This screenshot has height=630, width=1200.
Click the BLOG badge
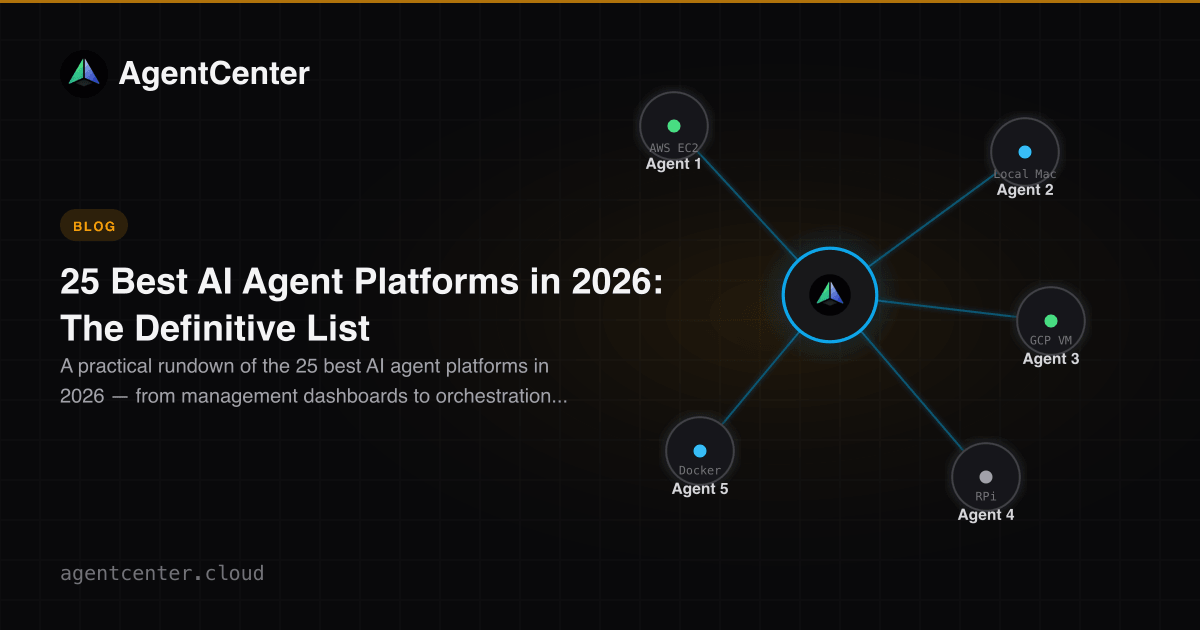click(94, 226)
